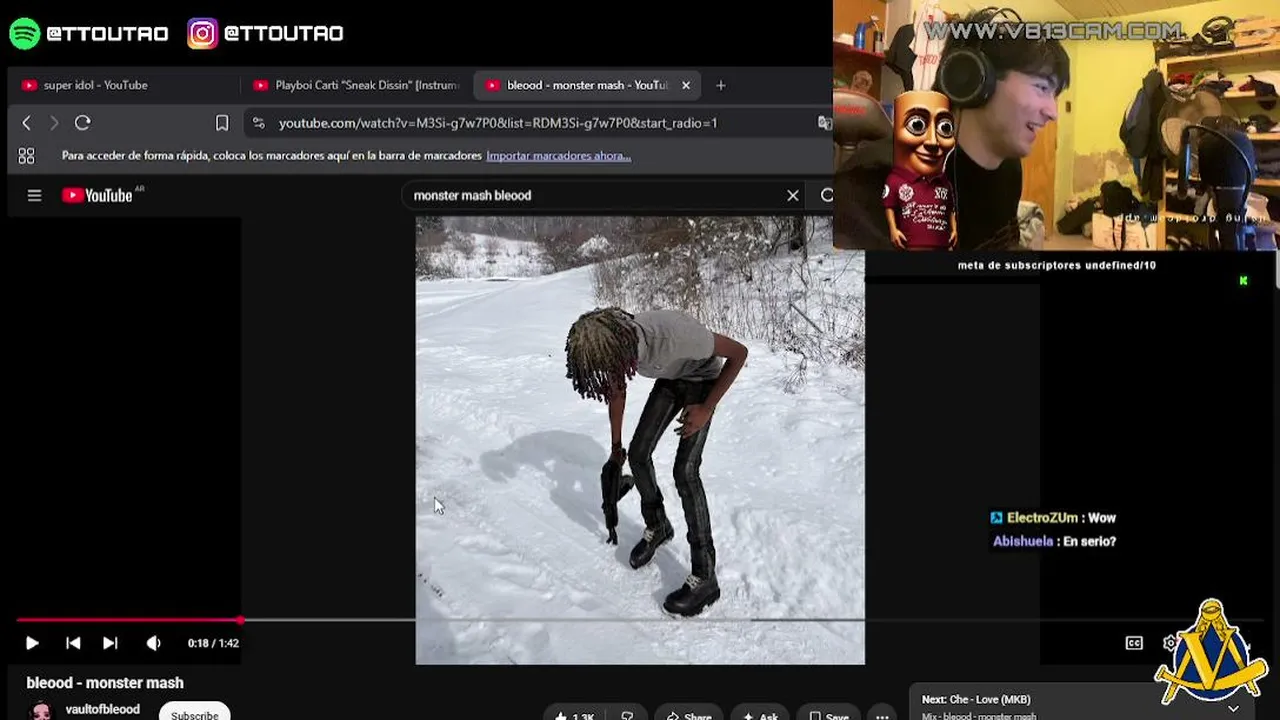Open the Spotify icon in stream overlay
The image size is (1280, 720).
click(24, 33)
